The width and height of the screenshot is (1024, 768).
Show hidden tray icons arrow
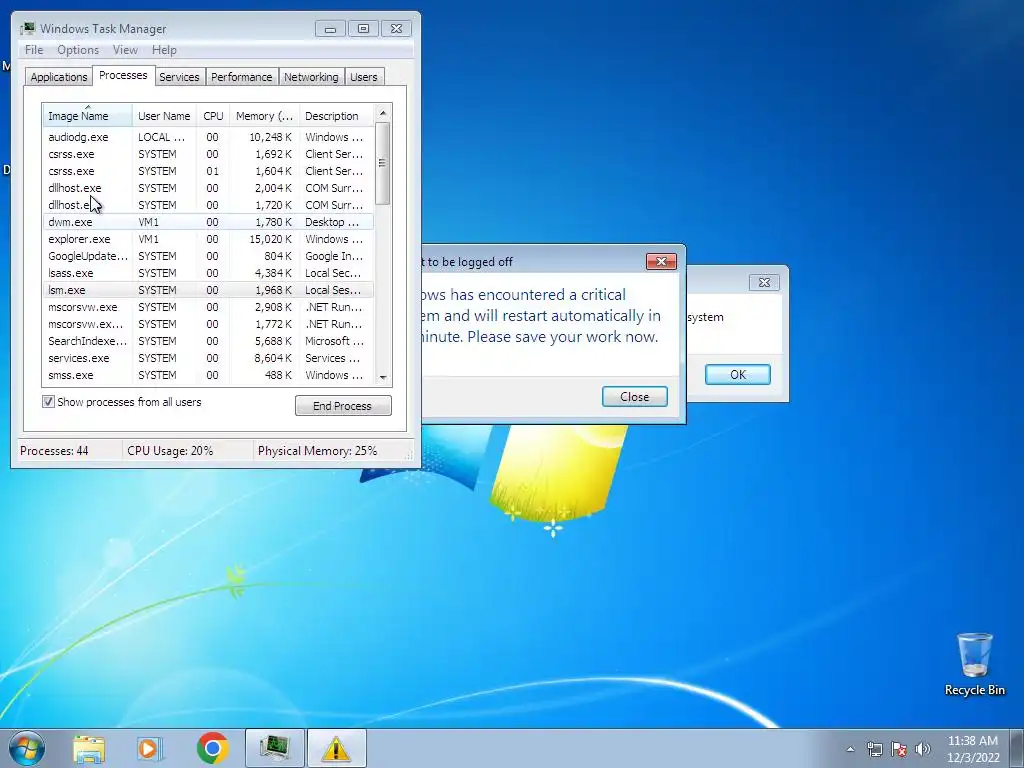coord(850,749)
